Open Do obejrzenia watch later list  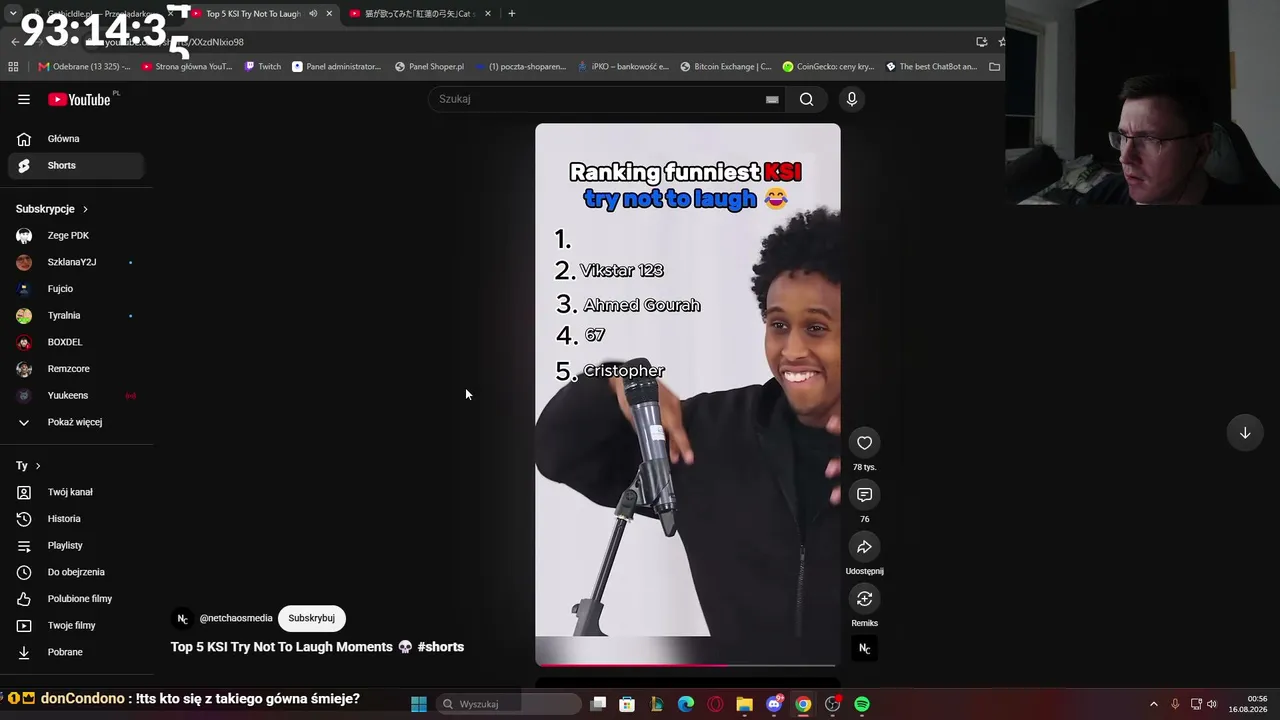[x=75, y=572]
